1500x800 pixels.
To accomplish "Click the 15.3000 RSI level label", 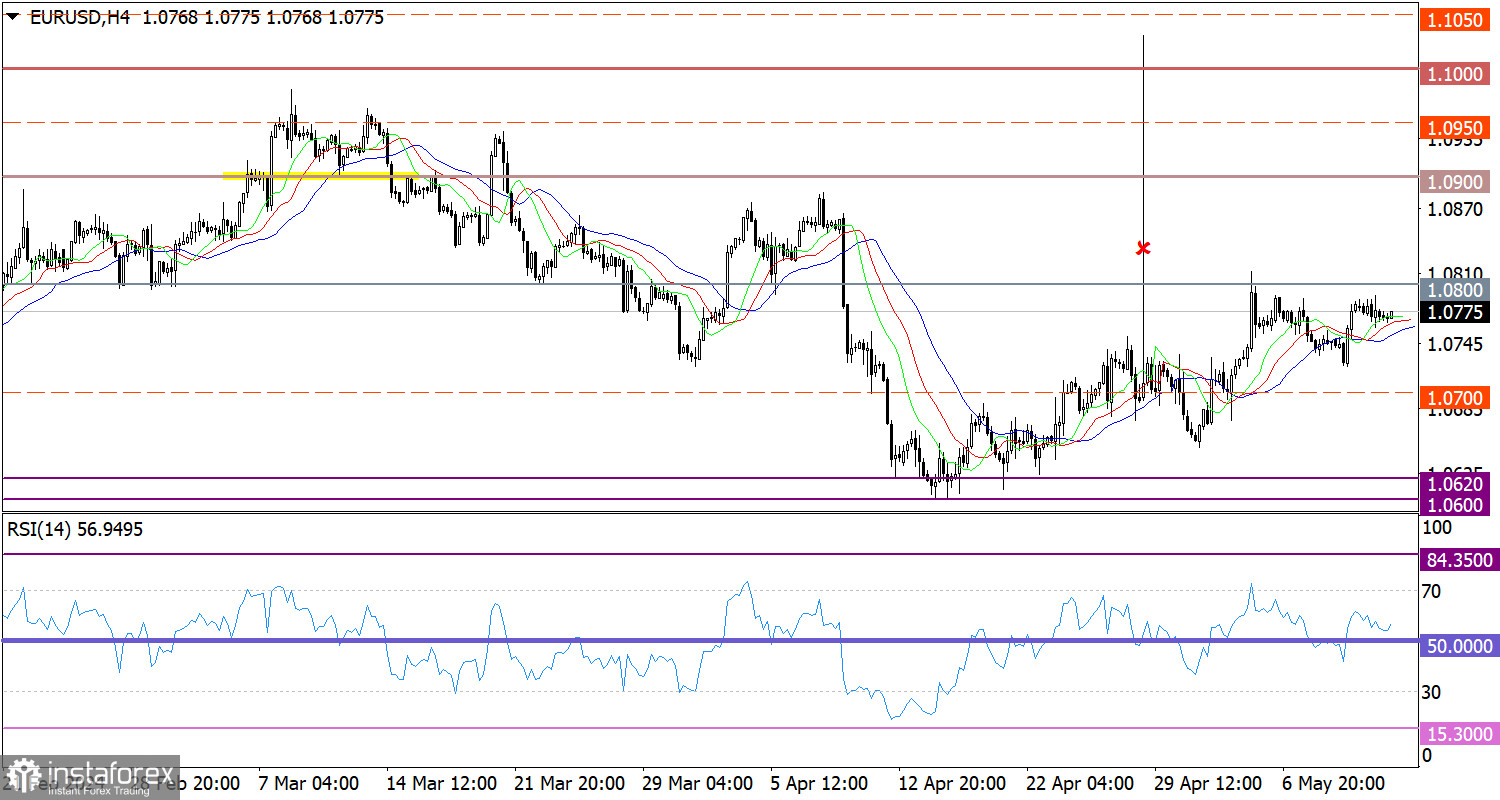I will coord(1460,734).
